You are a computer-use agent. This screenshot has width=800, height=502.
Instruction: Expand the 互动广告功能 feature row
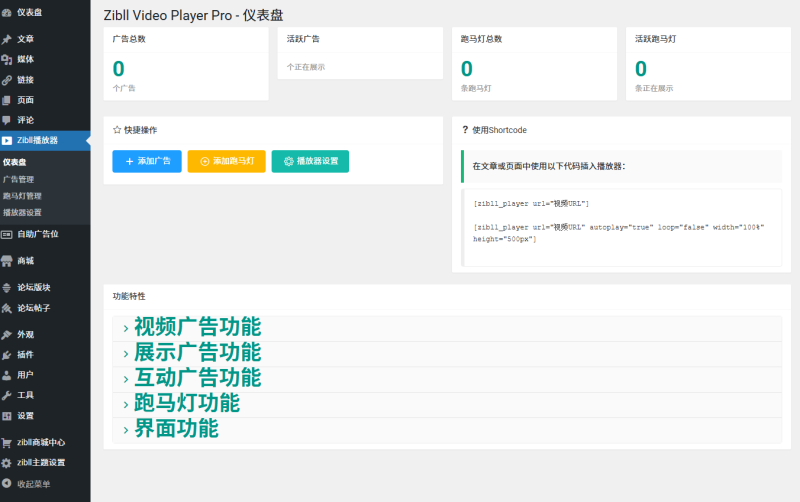tap(447, 380)
